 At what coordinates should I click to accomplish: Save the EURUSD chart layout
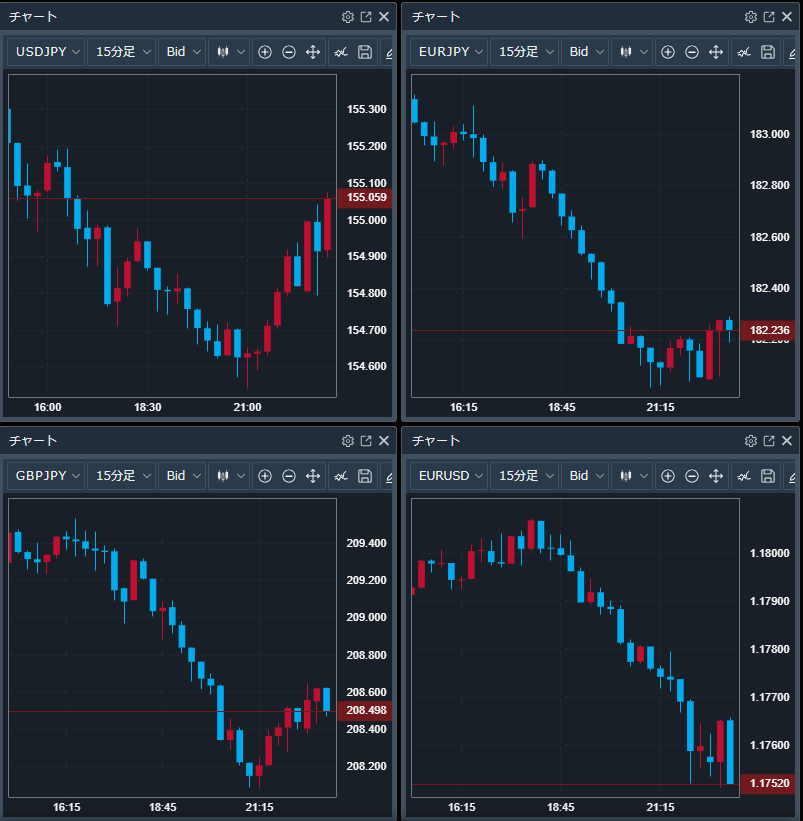(x=768, y=476)
